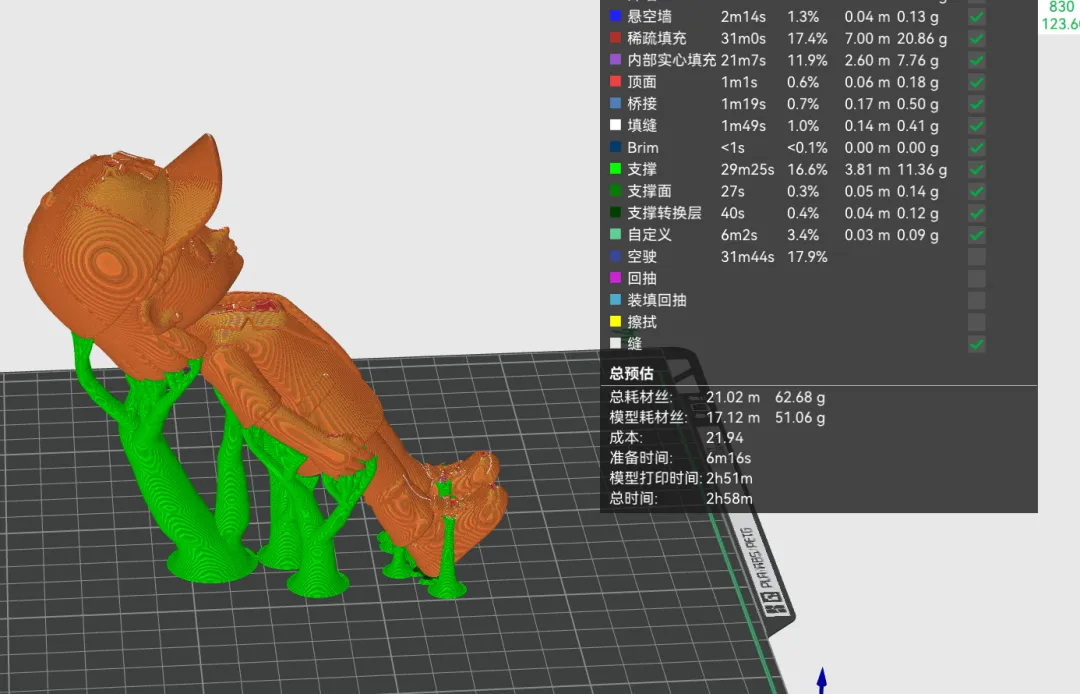Image resolution: width=1080 pixels, height=694 pixels.
Task: Click the steel blue 桥接 color swatch
Action: coord(615,103)
